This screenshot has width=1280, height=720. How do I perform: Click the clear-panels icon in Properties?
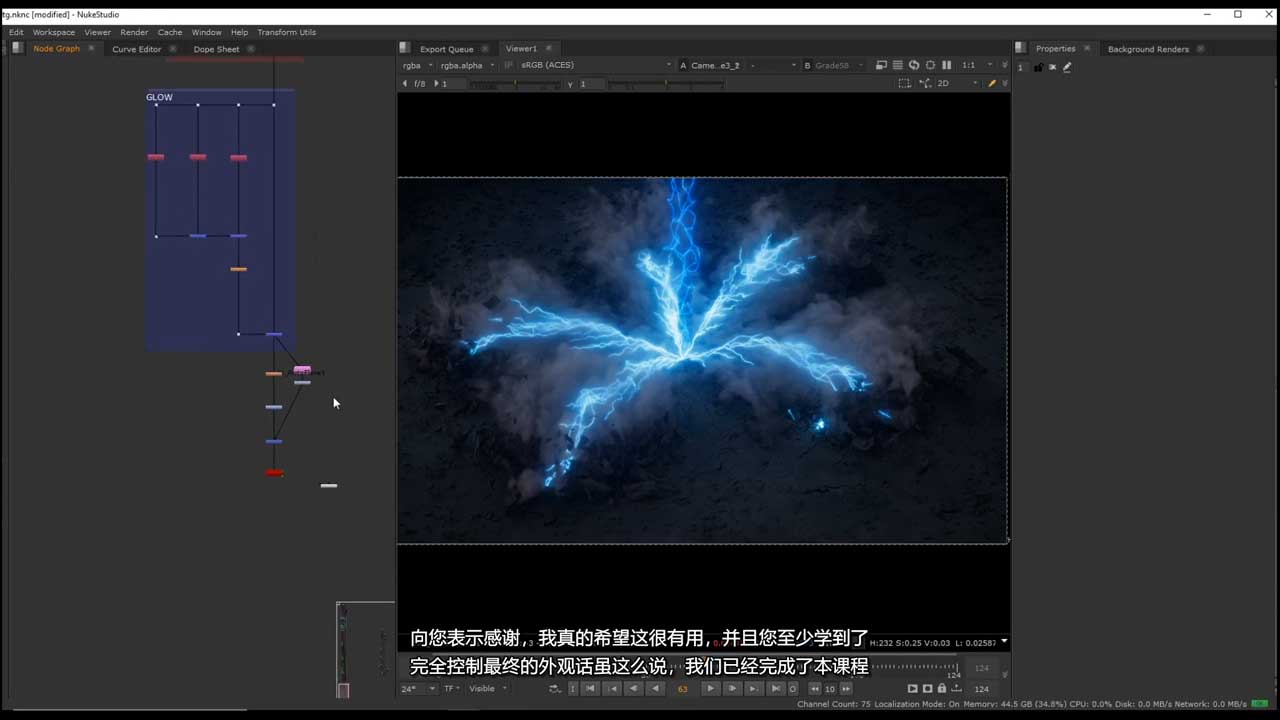pyautogui.click(x=1052, y=67)
